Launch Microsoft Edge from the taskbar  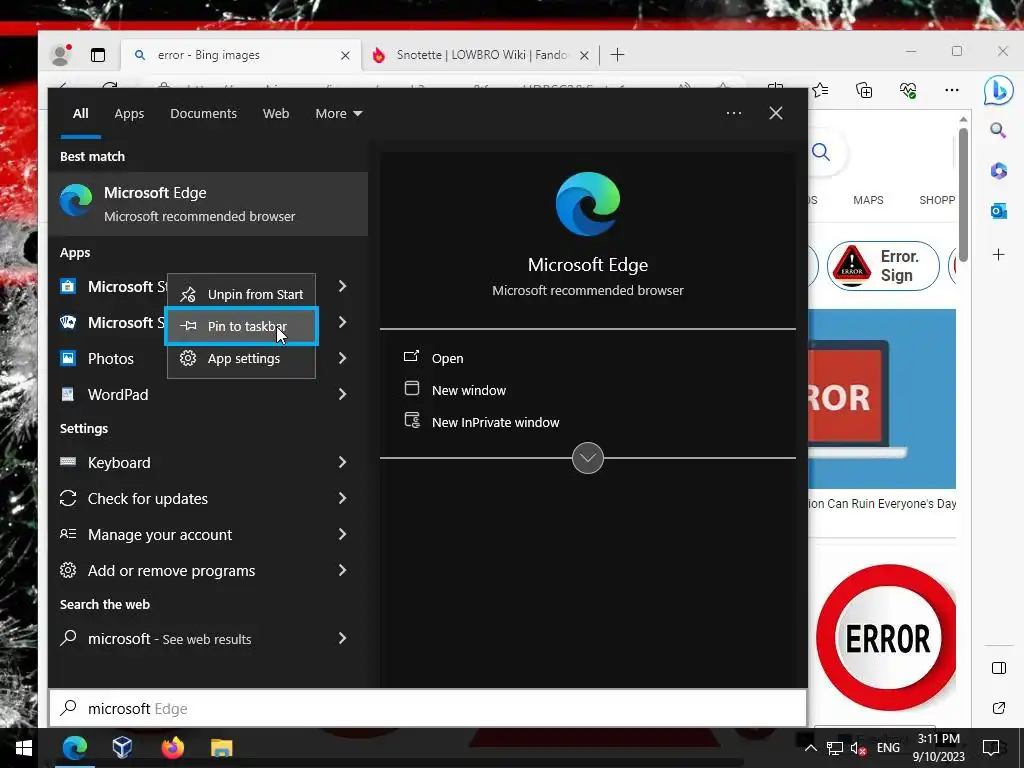point(75,748)
